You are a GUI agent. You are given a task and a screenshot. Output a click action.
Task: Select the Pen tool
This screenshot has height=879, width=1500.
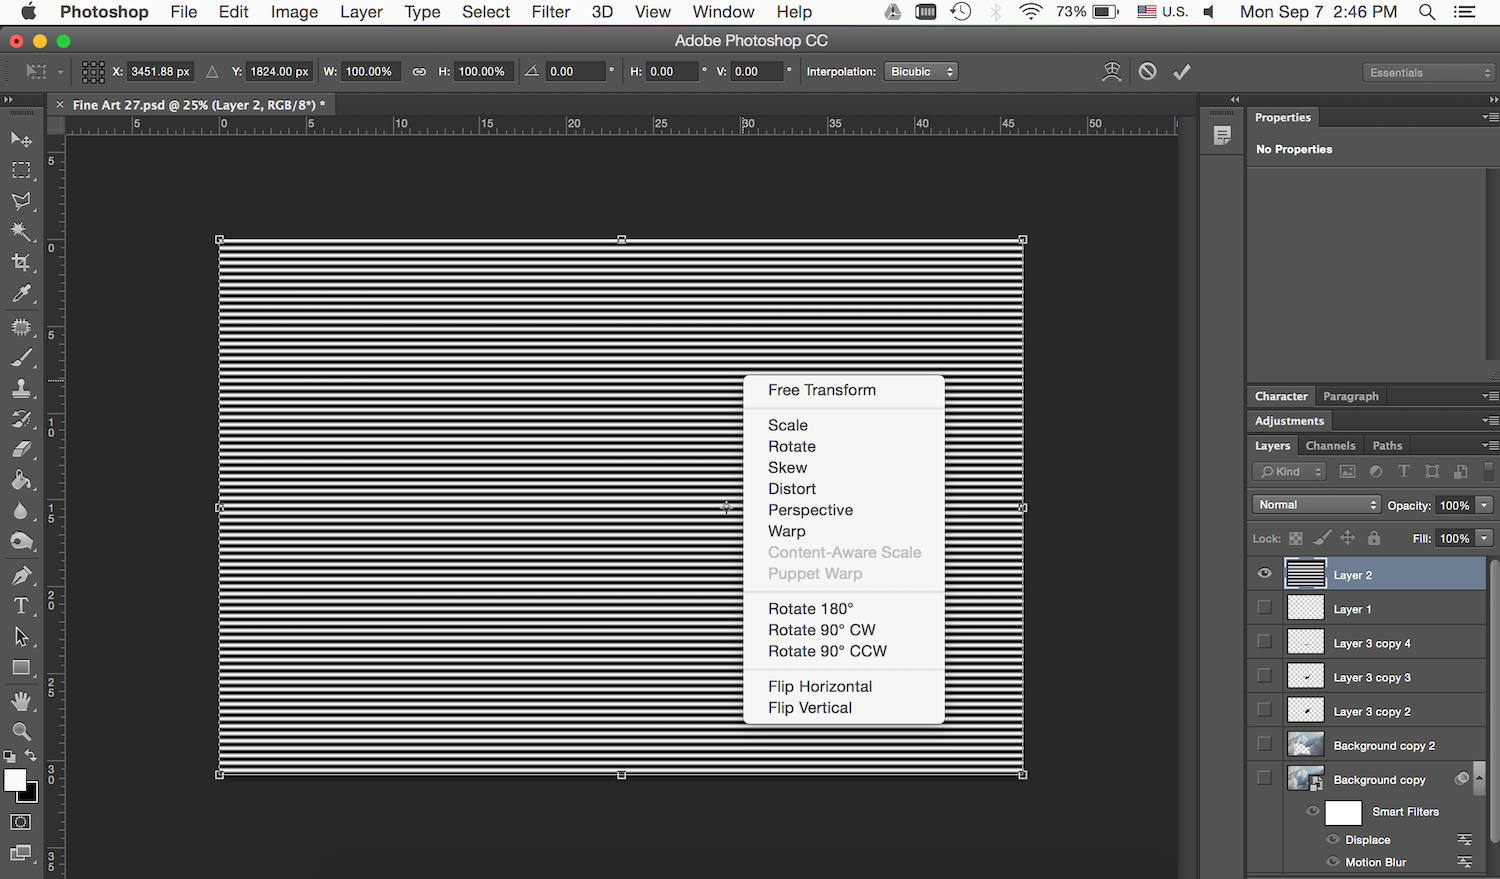[21, 575]
